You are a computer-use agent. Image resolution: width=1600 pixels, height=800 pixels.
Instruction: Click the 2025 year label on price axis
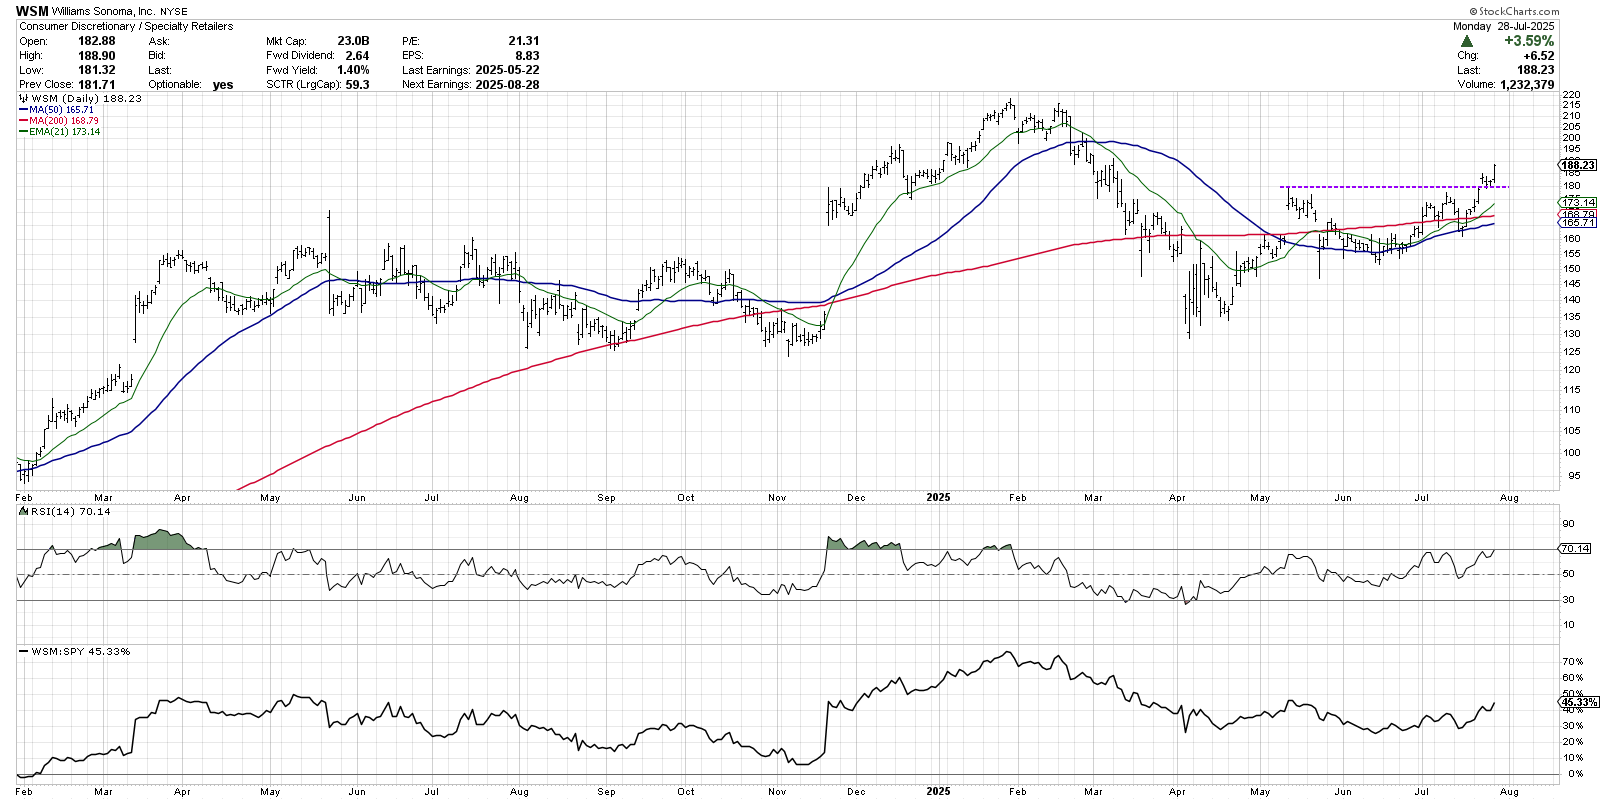(x=938, y=497)
